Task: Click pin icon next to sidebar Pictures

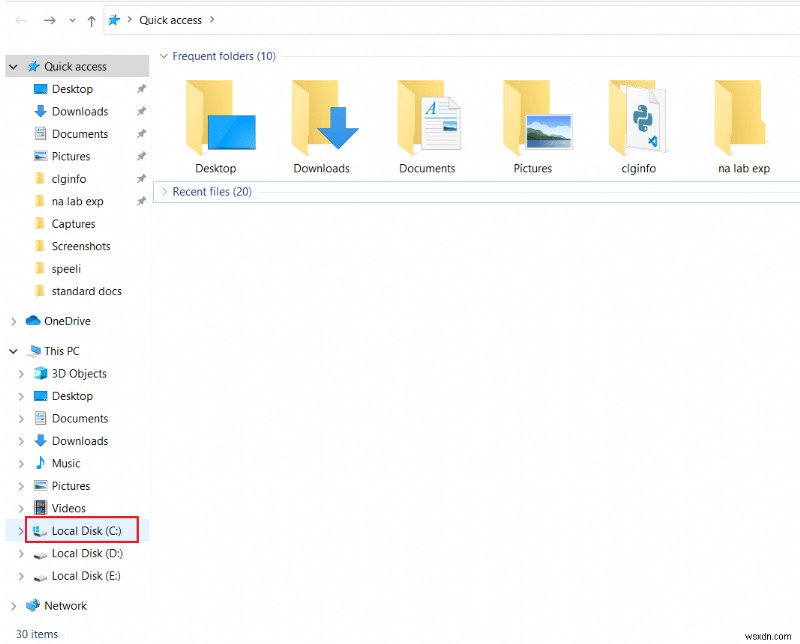Action: coord(141,156)
